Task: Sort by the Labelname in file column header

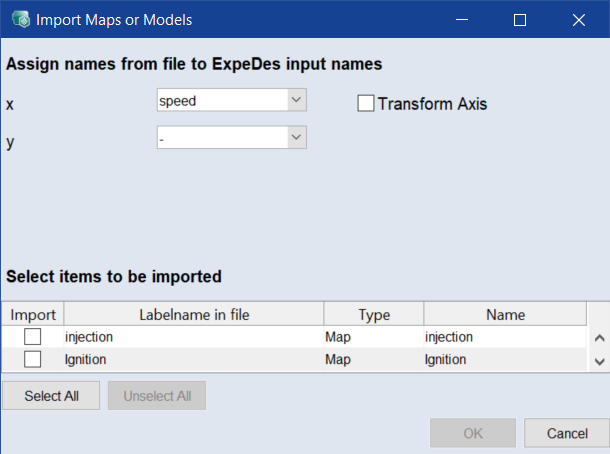Action: [194, 314]
